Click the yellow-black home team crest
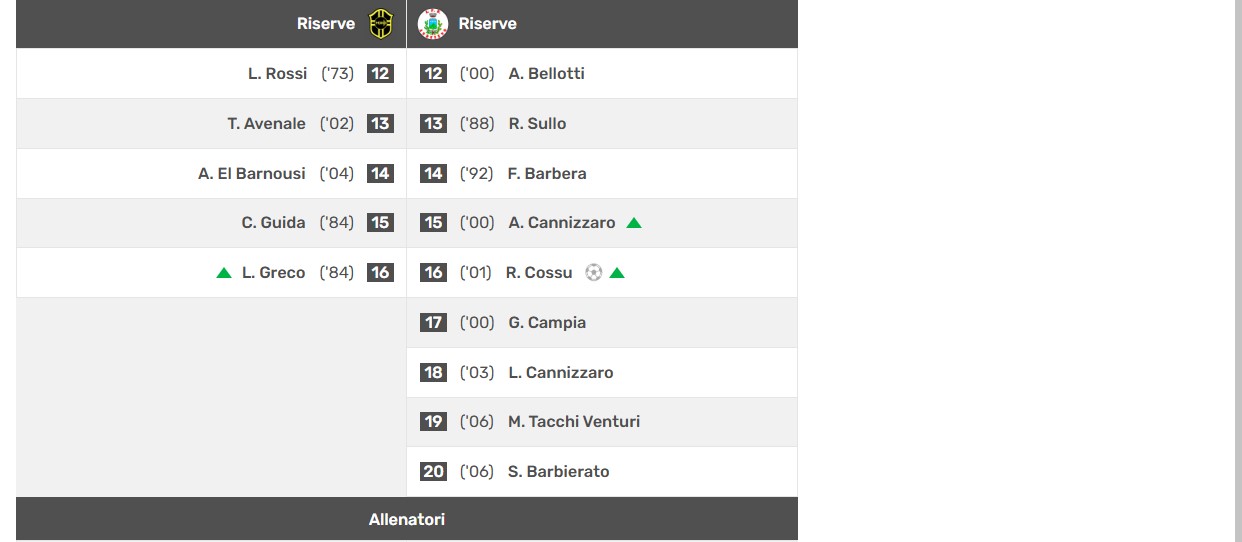Viewport: 1242px width, 542px height. coord(381,23)
